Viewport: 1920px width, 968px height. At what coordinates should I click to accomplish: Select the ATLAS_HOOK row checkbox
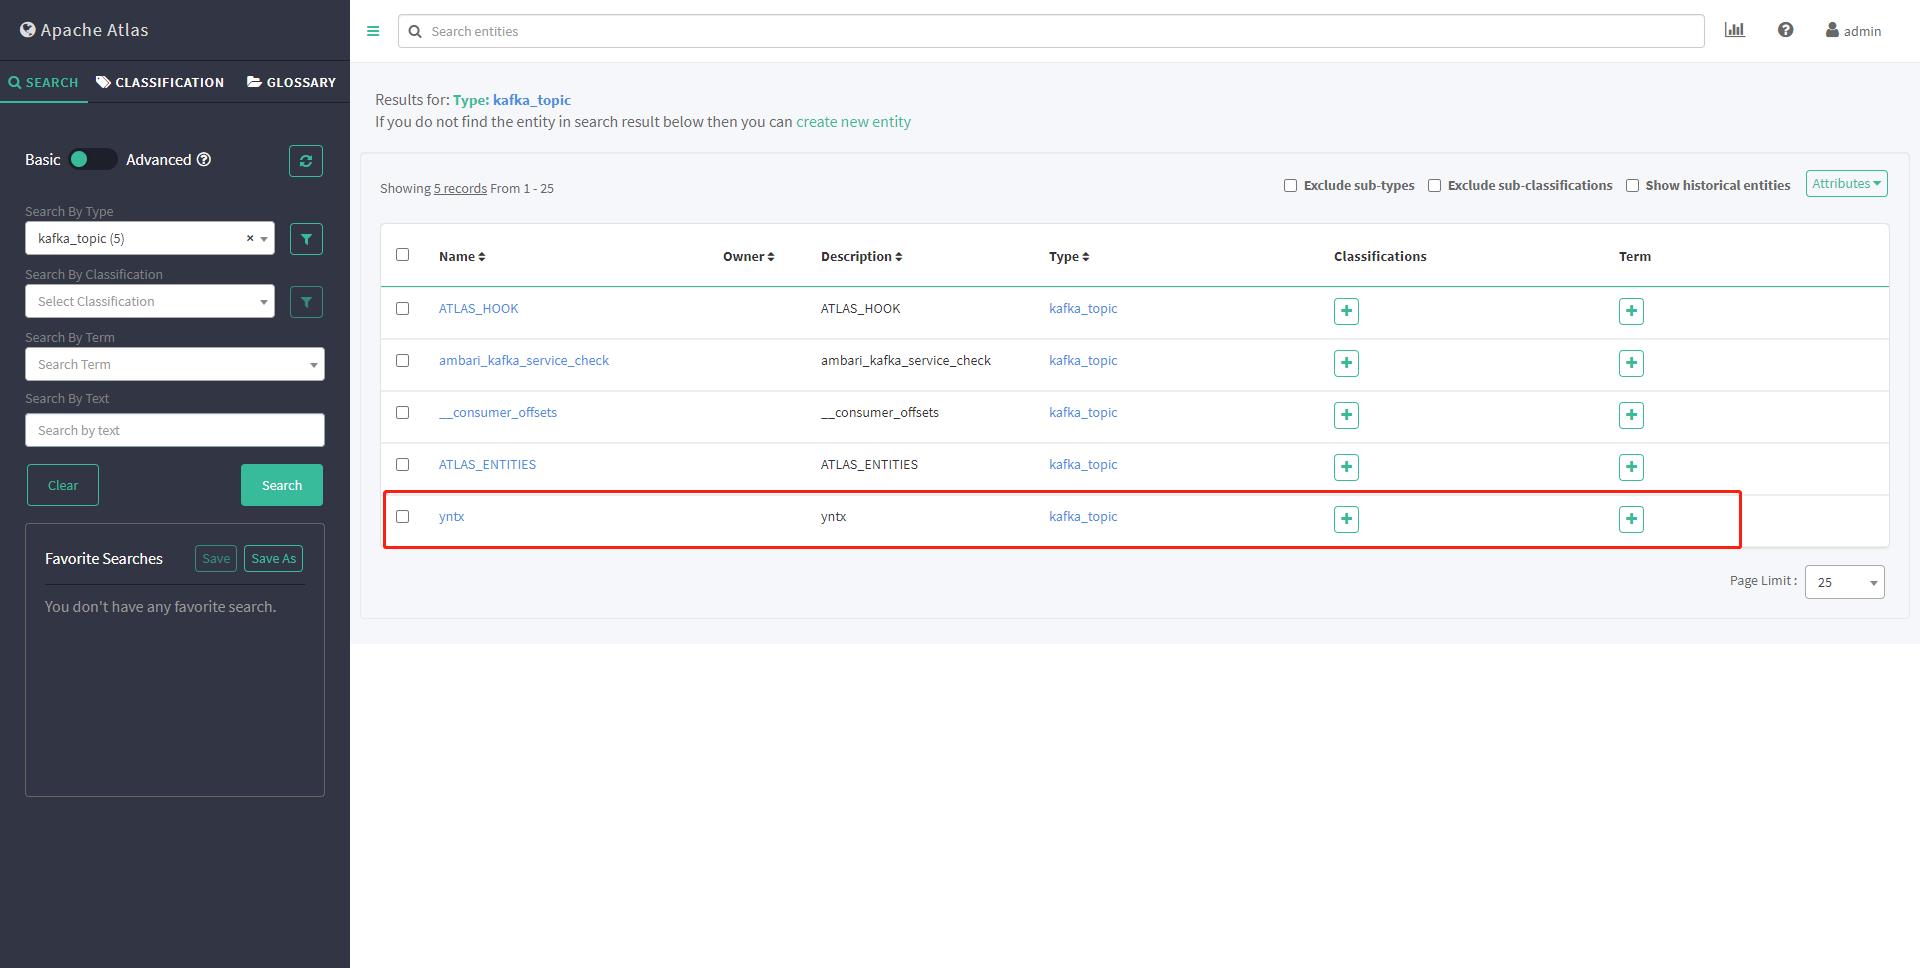coord(403,309)
